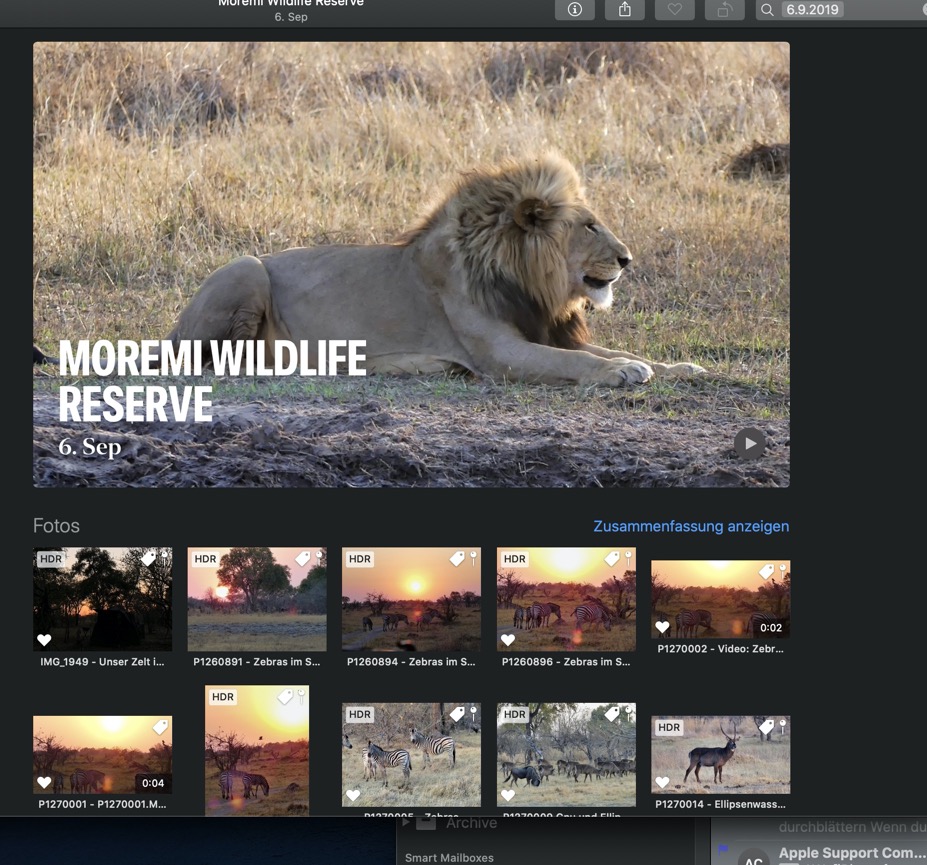Click the share icon in toolbar

pos(625,10)
